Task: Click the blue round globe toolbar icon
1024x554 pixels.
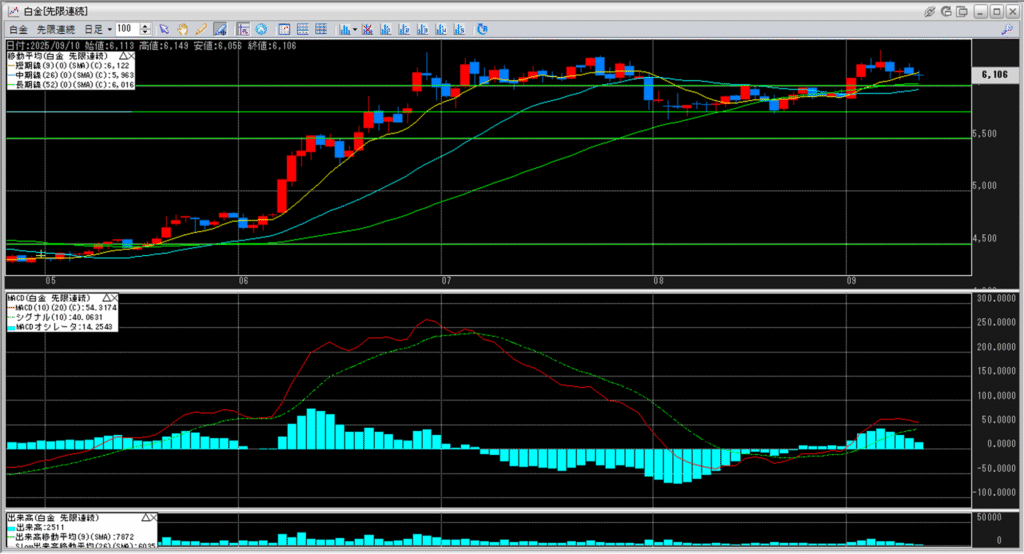Action: pos(261,29)
